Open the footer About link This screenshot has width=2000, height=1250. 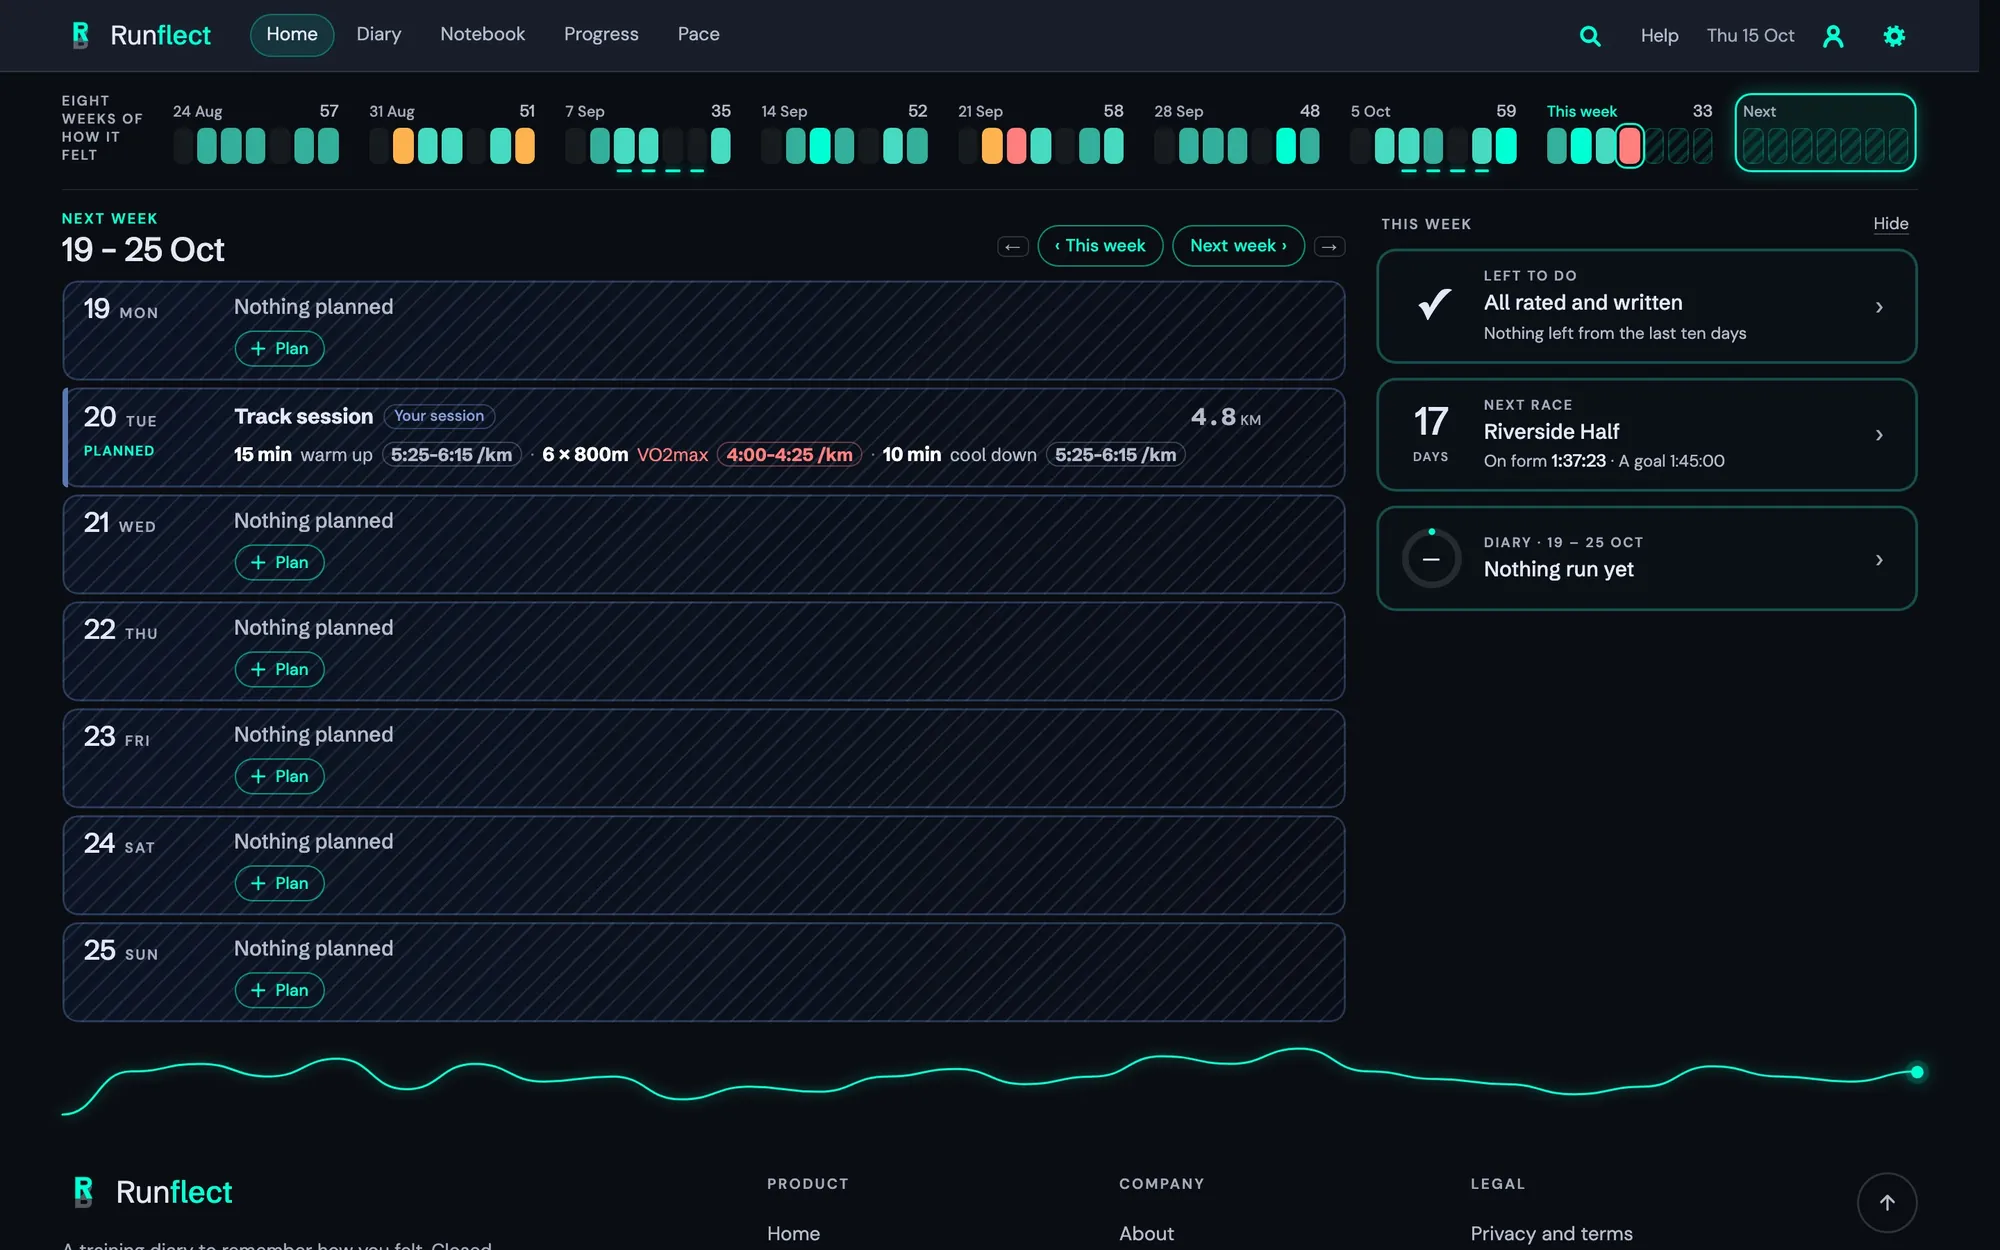click(1146, 1234)
